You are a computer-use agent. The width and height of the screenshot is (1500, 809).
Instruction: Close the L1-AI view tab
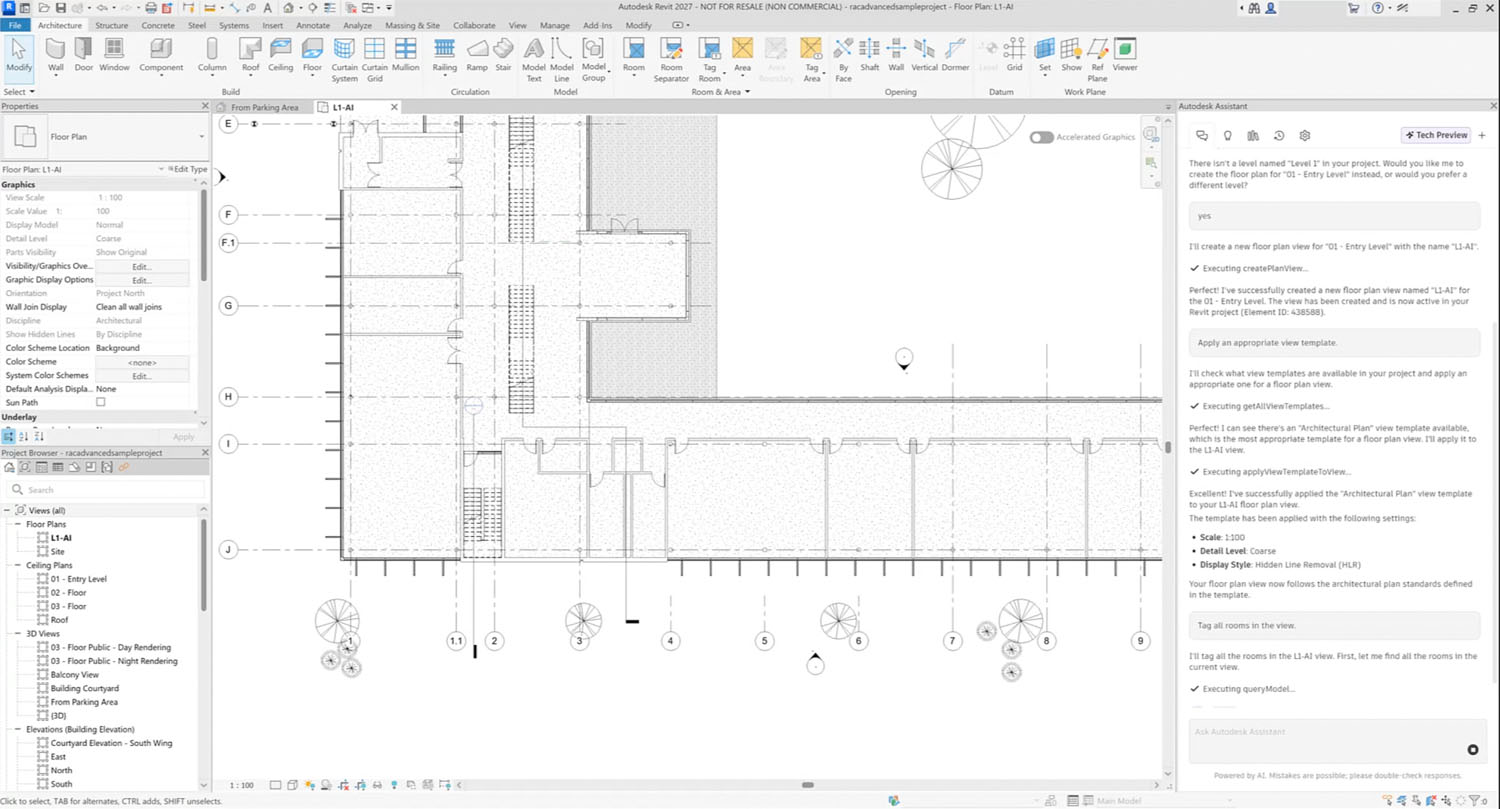point(394,107)
